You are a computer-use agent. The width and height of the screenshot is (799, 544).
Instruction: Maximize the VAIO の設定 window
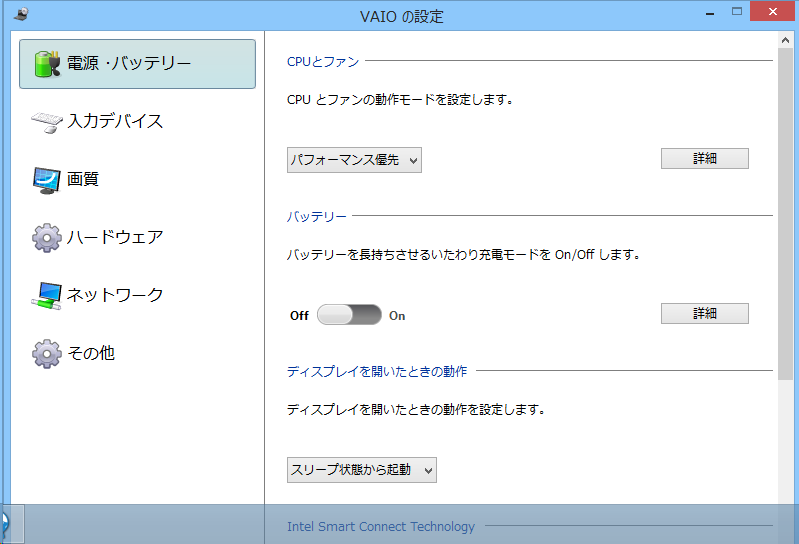tap(737, 11)
